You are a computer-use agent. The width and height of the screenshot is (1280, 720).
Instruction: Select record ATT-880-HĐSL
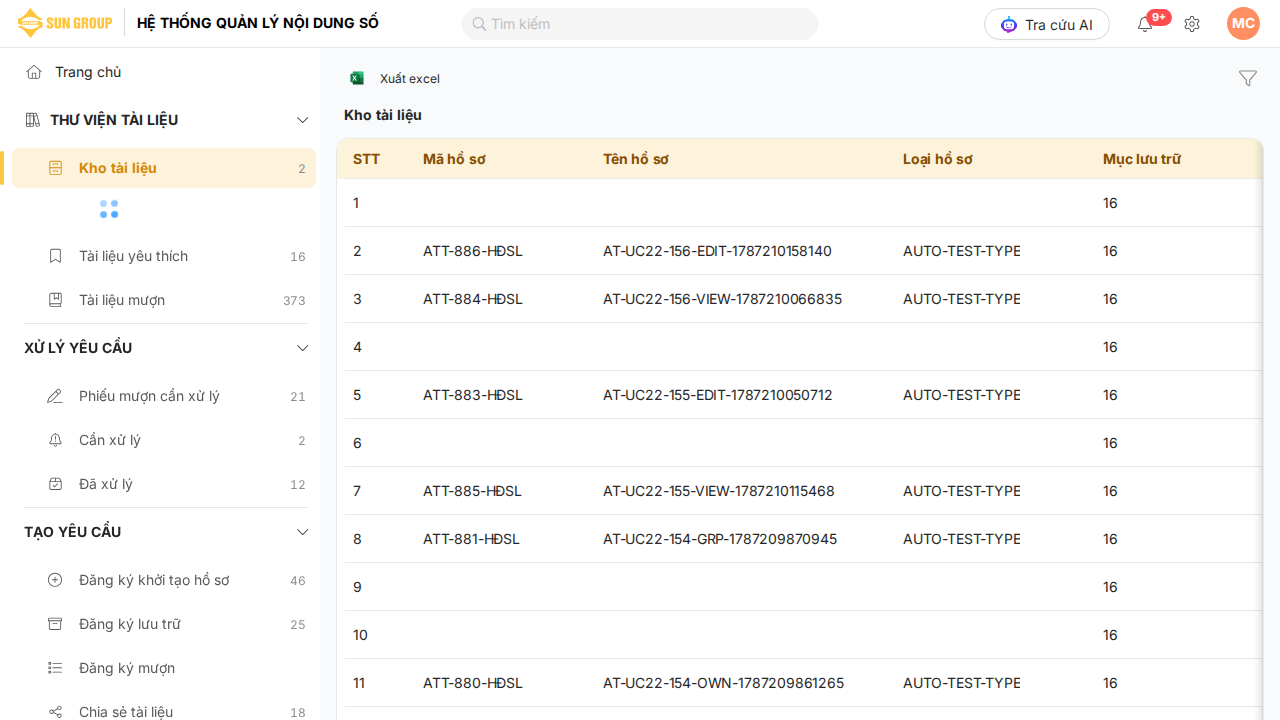tap(473, 683)
